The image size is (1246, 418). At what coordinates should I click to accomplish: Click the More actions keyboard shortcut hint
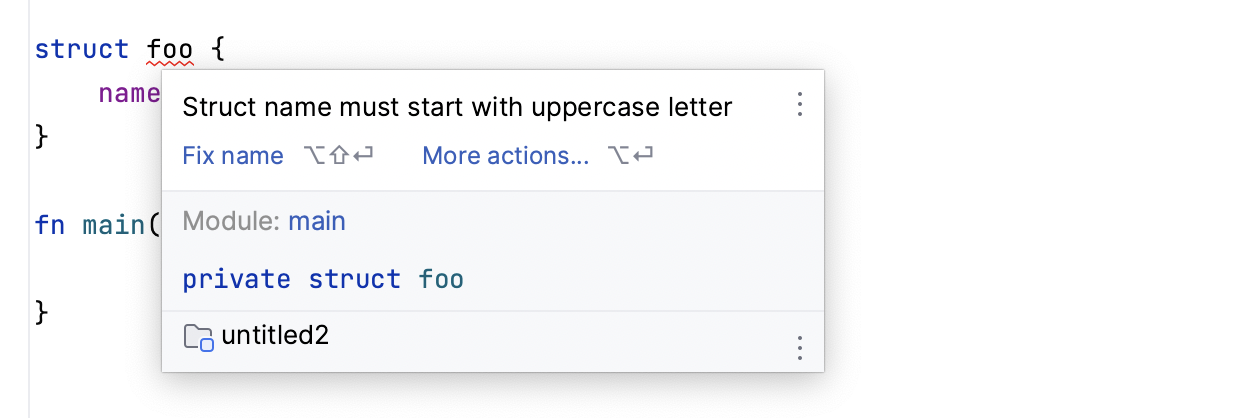point(630,156)
